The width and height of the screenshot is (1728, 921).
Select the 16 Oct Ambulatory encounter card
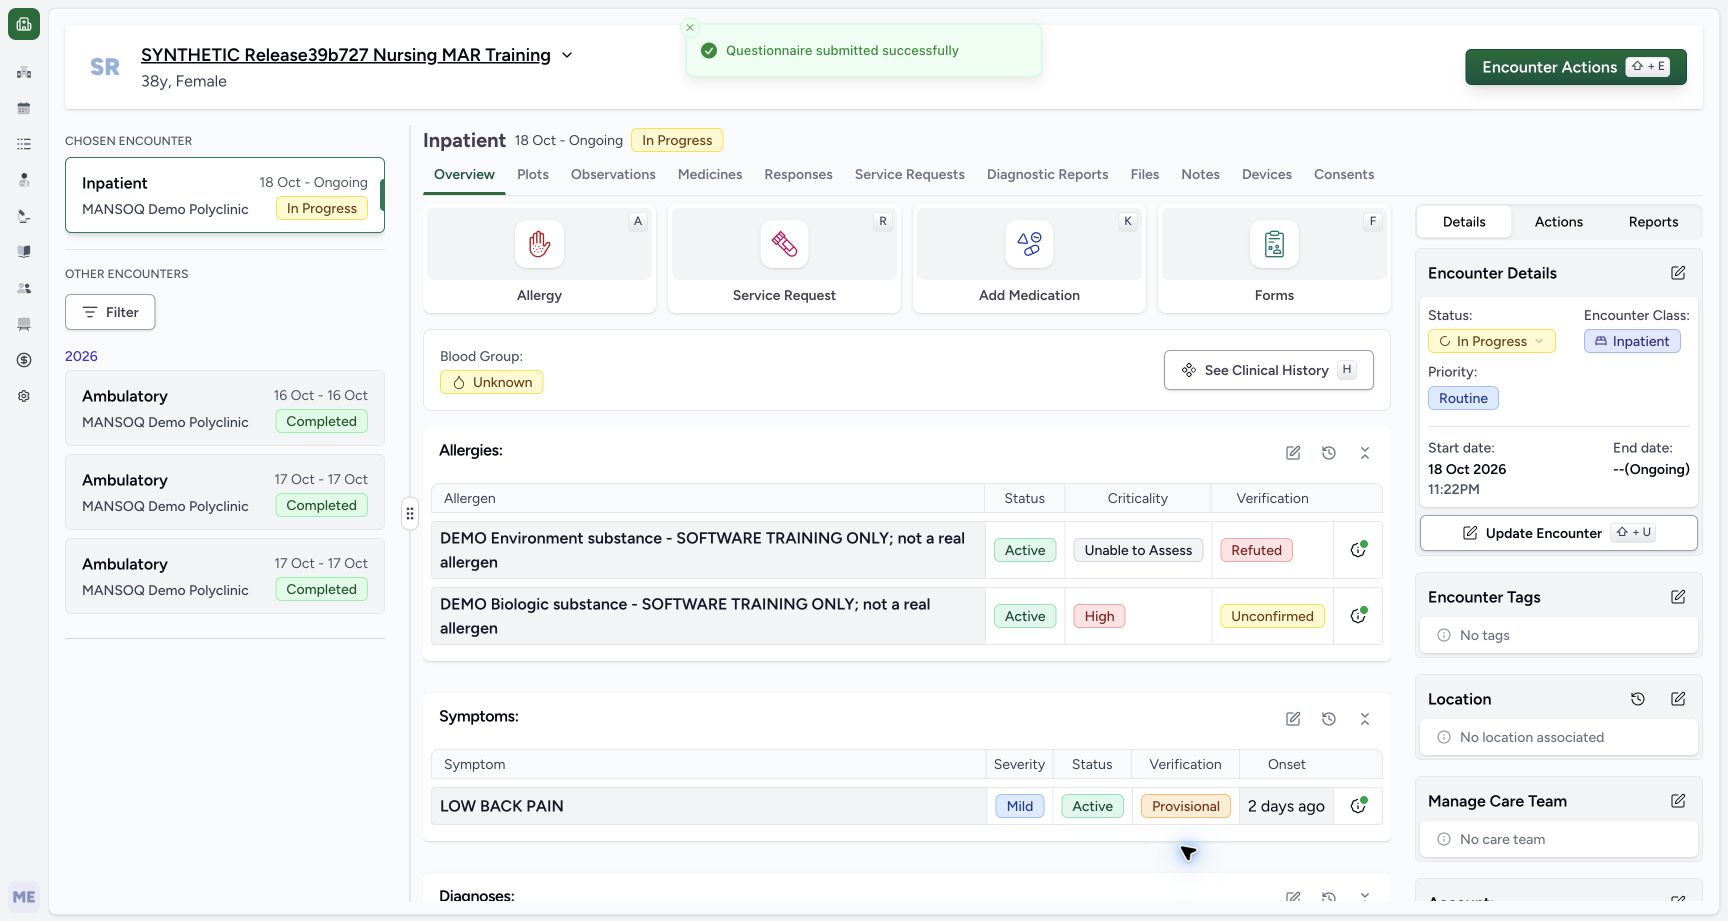(225, 408)
